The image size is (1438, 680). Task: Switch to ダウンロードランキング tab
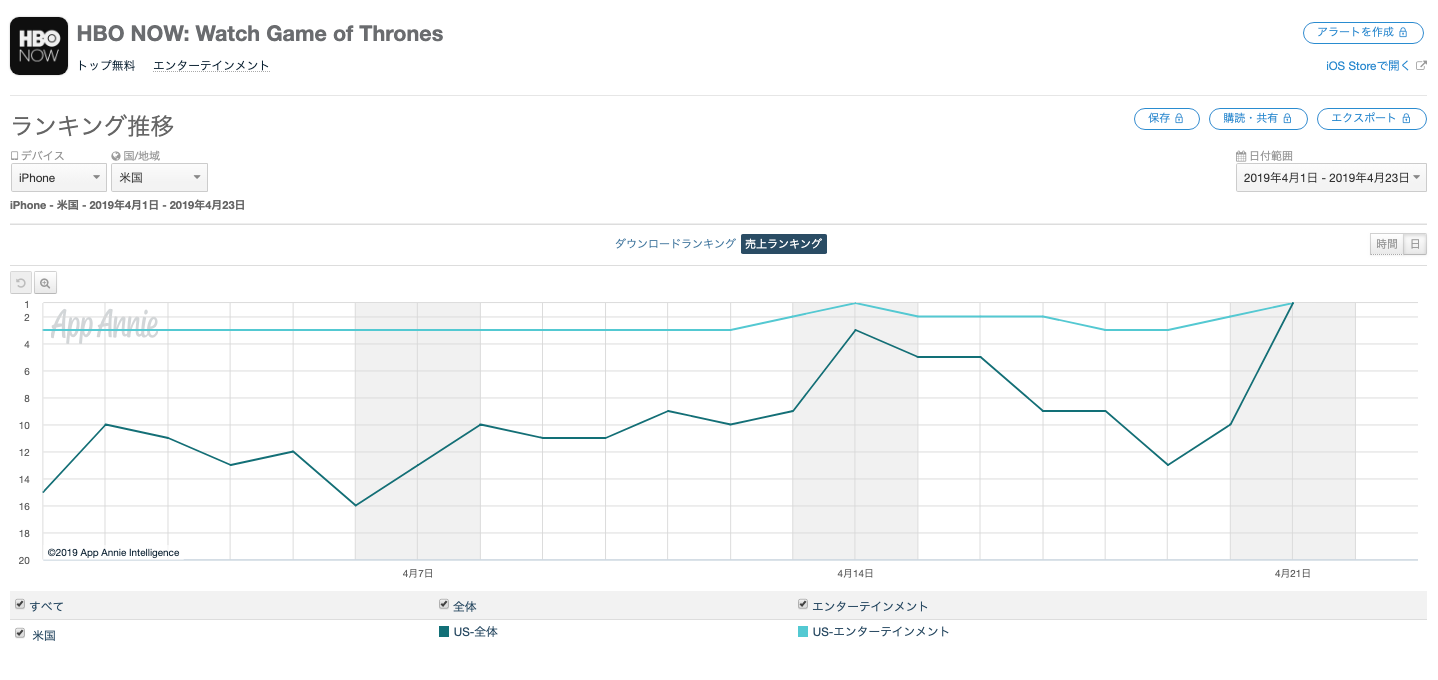675,244
